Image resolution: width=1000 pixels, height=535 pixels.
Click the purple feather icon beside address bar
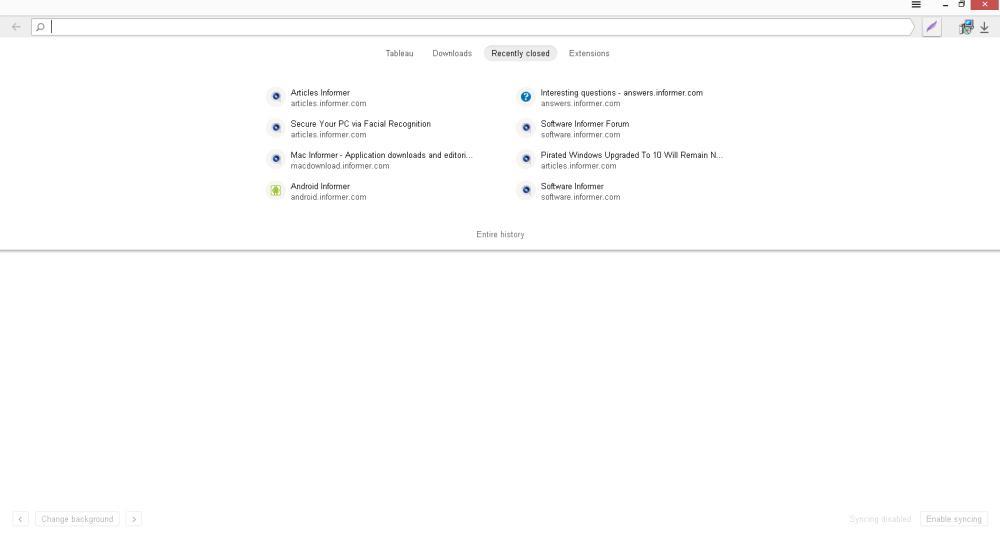pyautogui.click(x=932, y=27)
